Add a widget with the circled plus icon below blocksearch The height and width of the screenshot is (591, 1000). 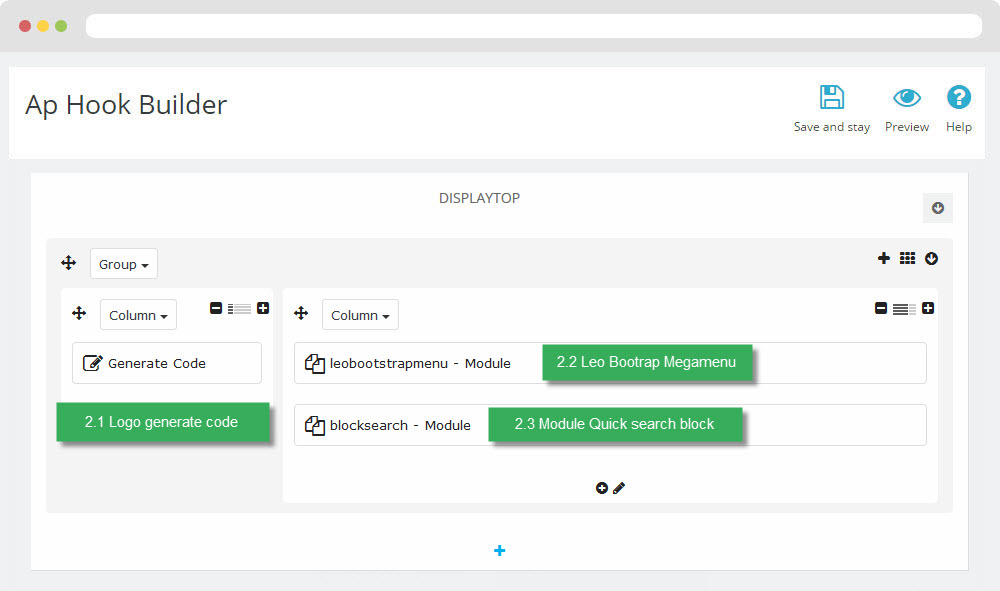[601, 488]
